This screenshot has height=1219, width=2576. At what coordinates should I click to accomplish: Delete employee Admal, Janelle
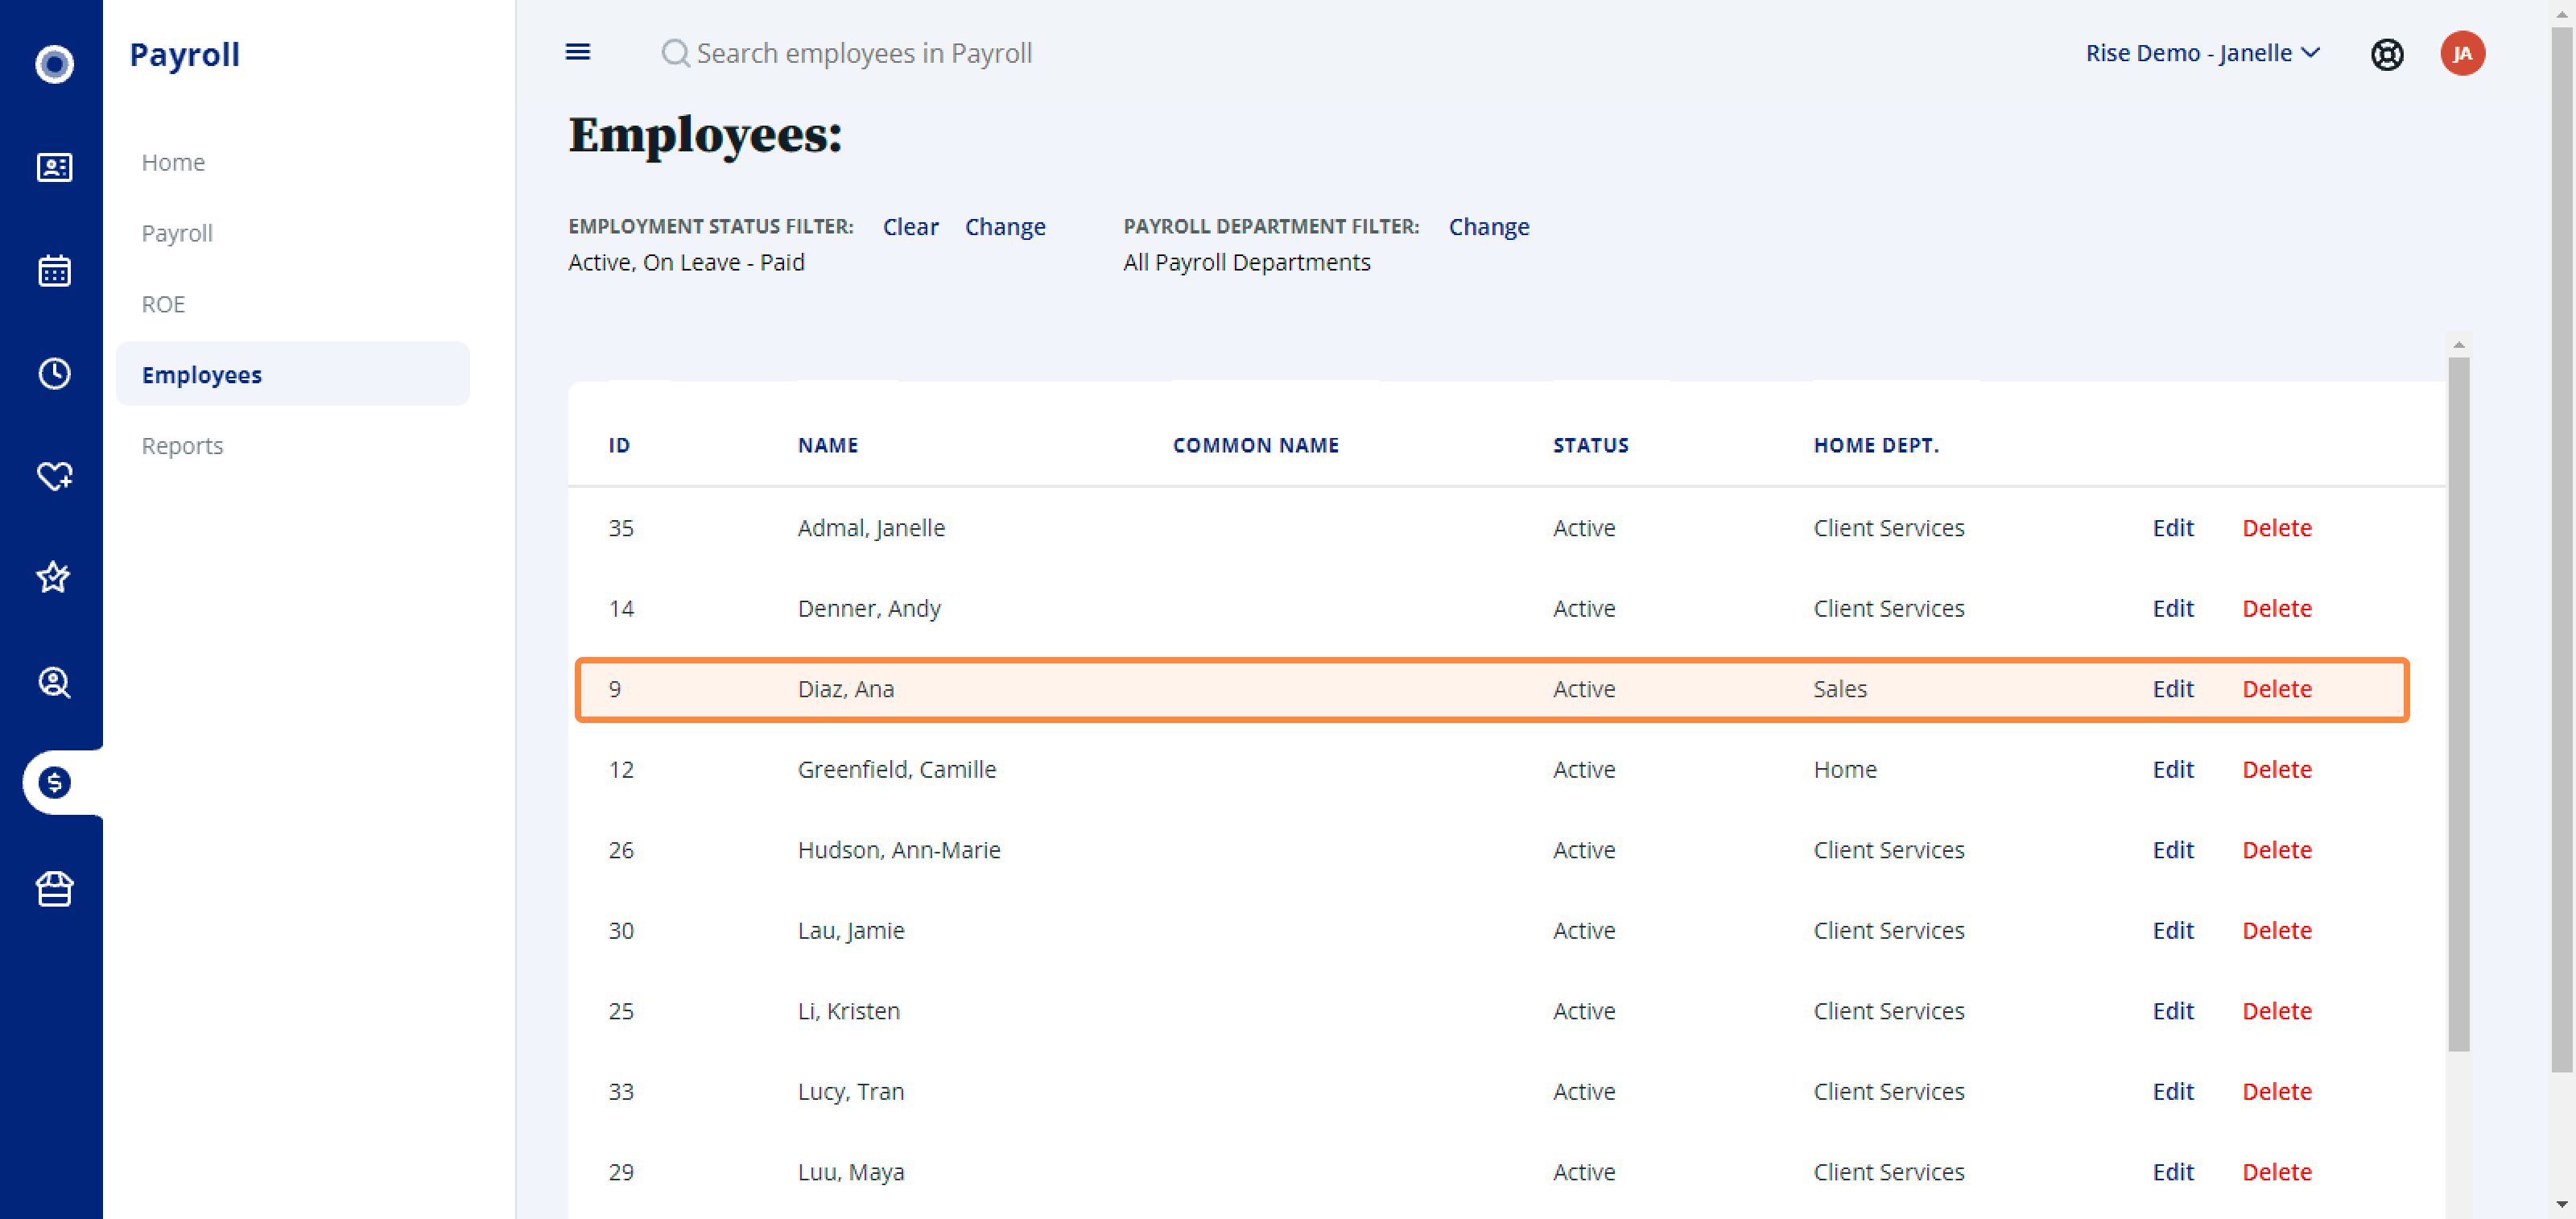(x=2277, y=528)
